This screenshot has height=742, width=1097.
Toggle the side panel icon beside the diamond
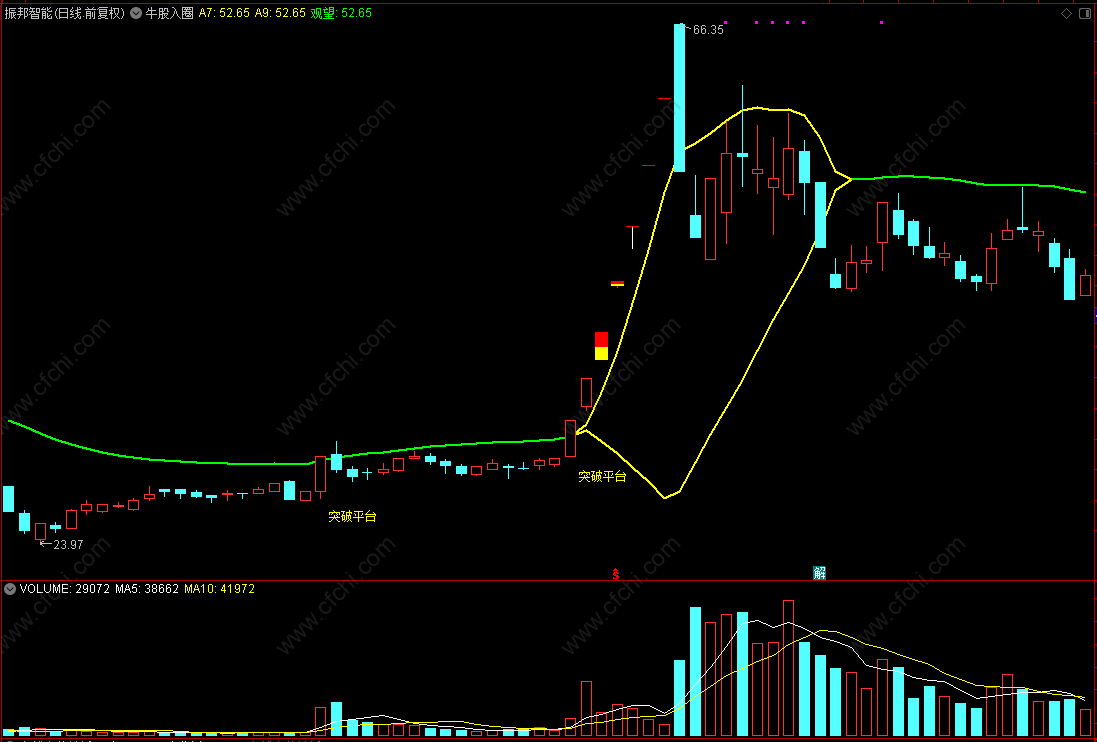tap(1087, 13)
